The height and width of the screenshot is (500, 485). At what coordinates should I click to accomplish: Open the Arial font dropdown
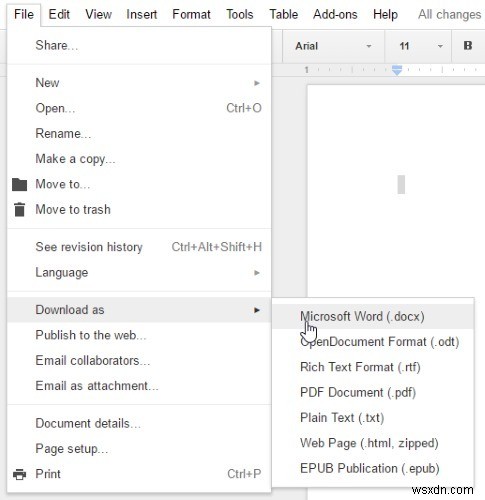pyautogui.click(x=333, y=46)
